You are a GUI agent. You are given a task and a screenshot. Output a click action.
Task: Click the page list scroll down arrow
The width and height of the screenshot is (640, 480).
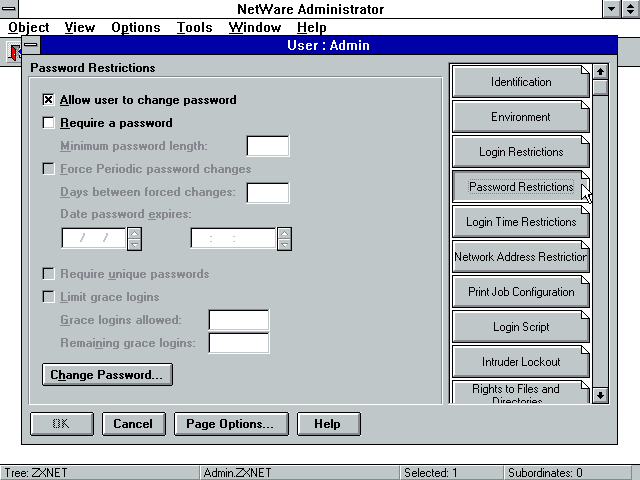coord(600,395)
